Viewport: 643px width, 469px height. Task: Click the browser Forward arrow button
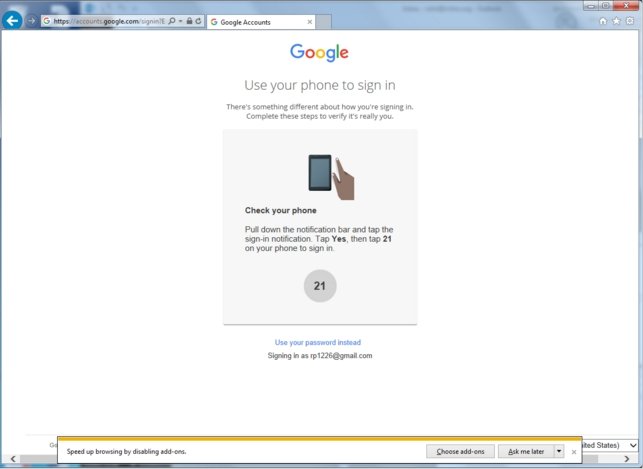[32, 20]
